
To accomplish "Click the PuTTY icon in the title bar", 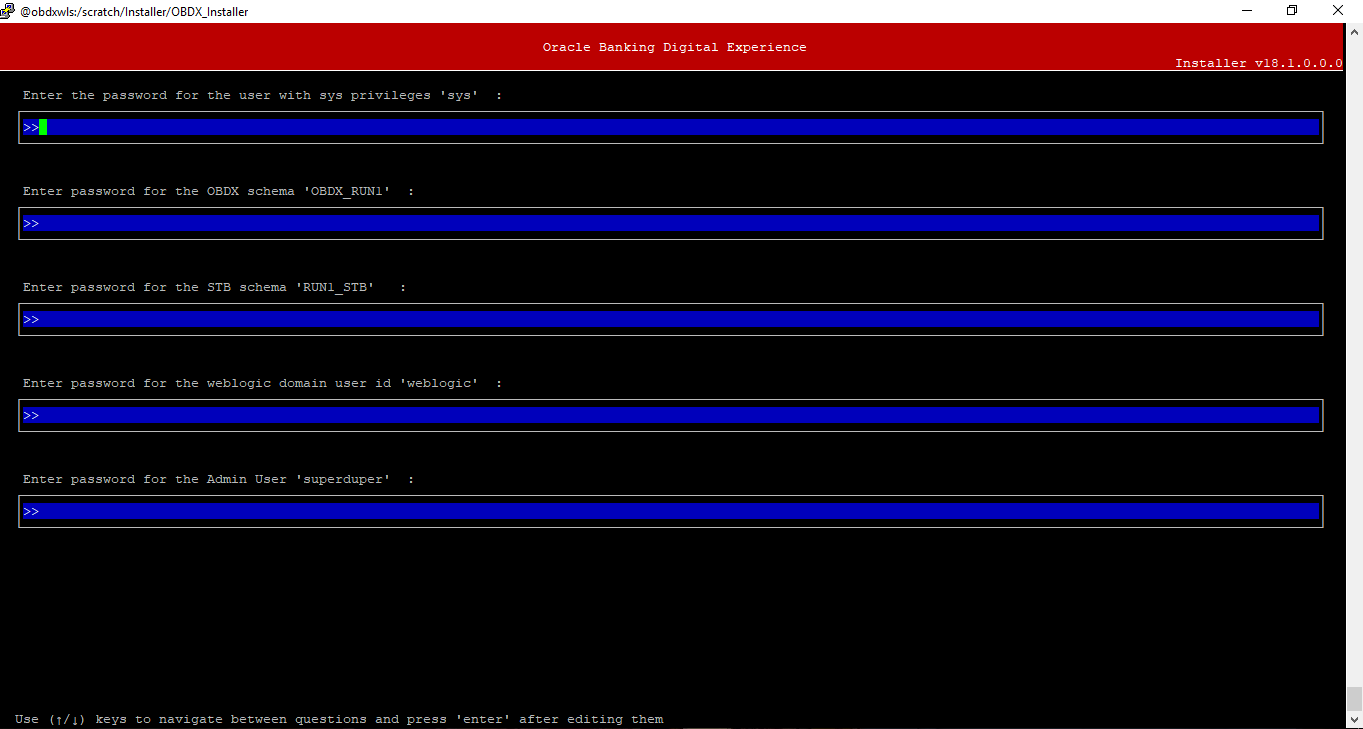I will (x=8, y=11).
